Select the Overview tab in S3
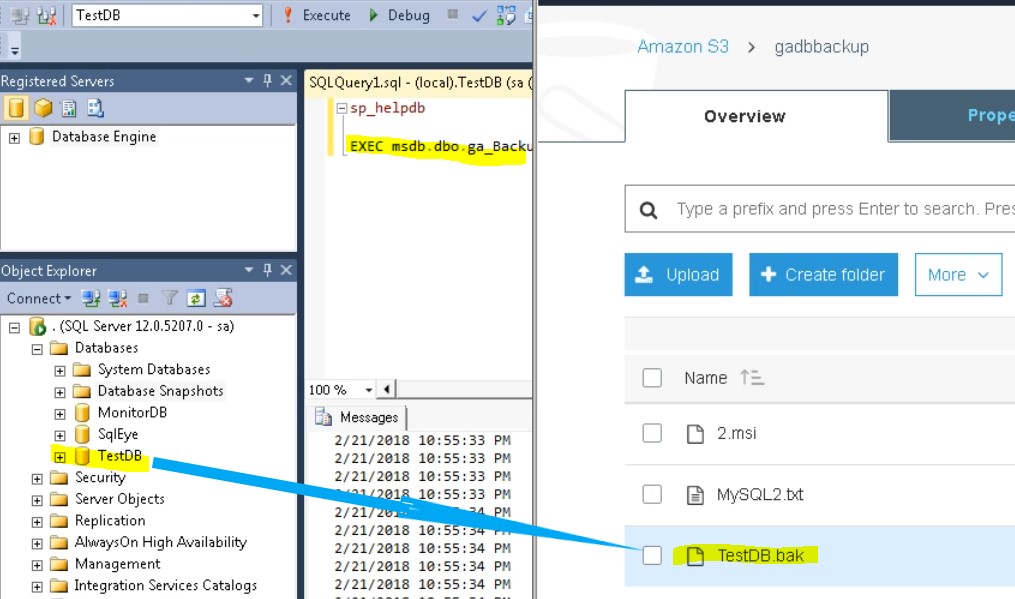The width and height of the screenshot is (1015, 599). 756,116
